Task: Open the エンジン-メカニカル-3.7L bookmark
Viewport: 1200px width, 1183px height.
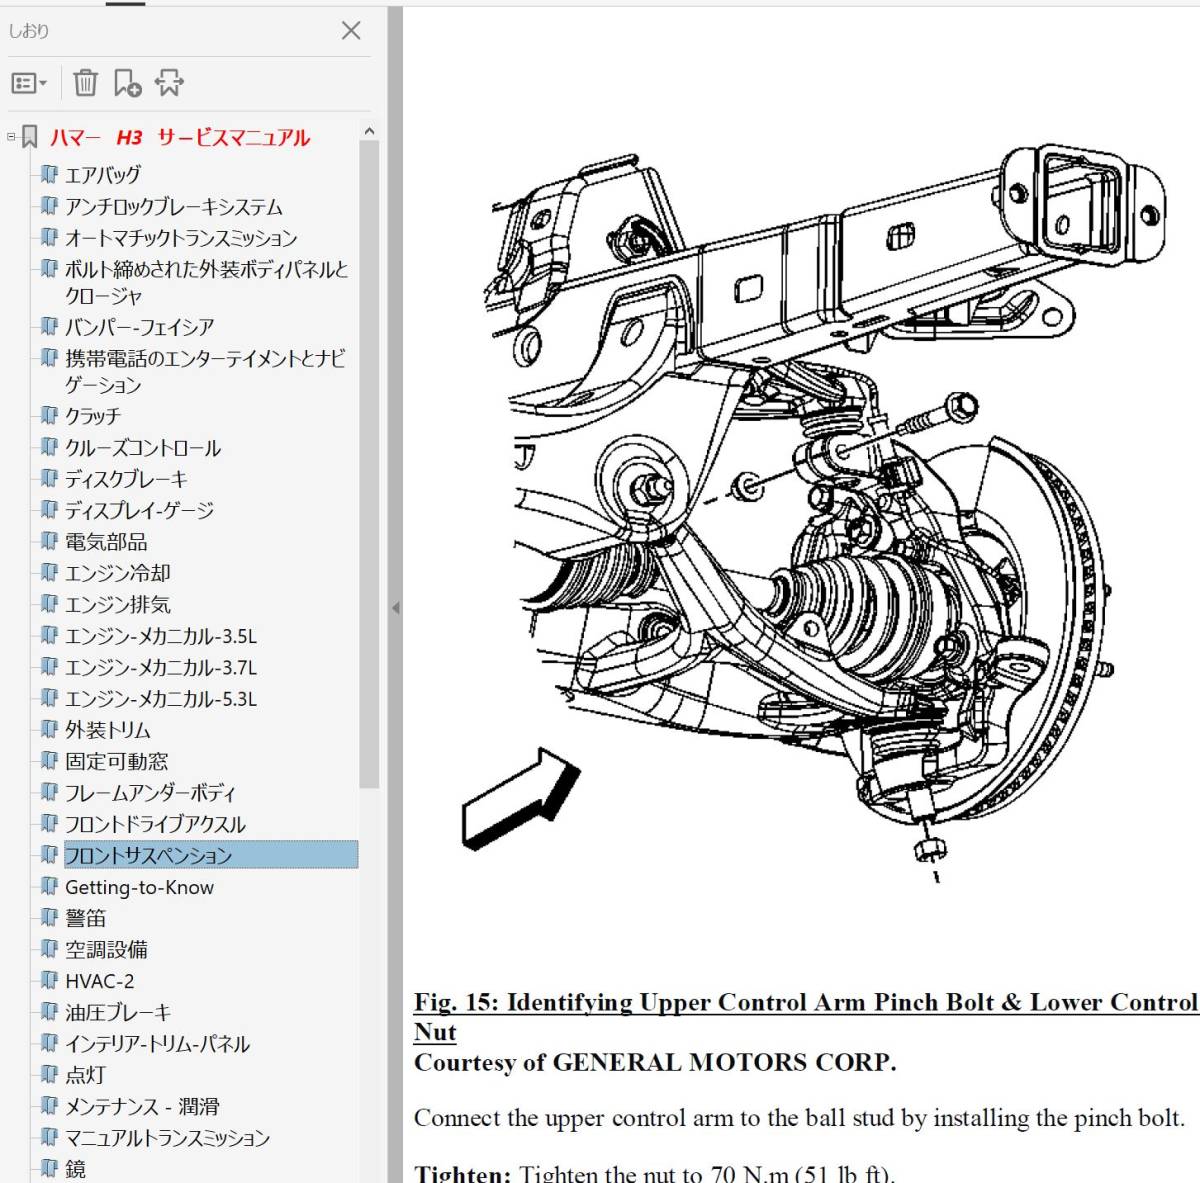Action: (161, 667)
